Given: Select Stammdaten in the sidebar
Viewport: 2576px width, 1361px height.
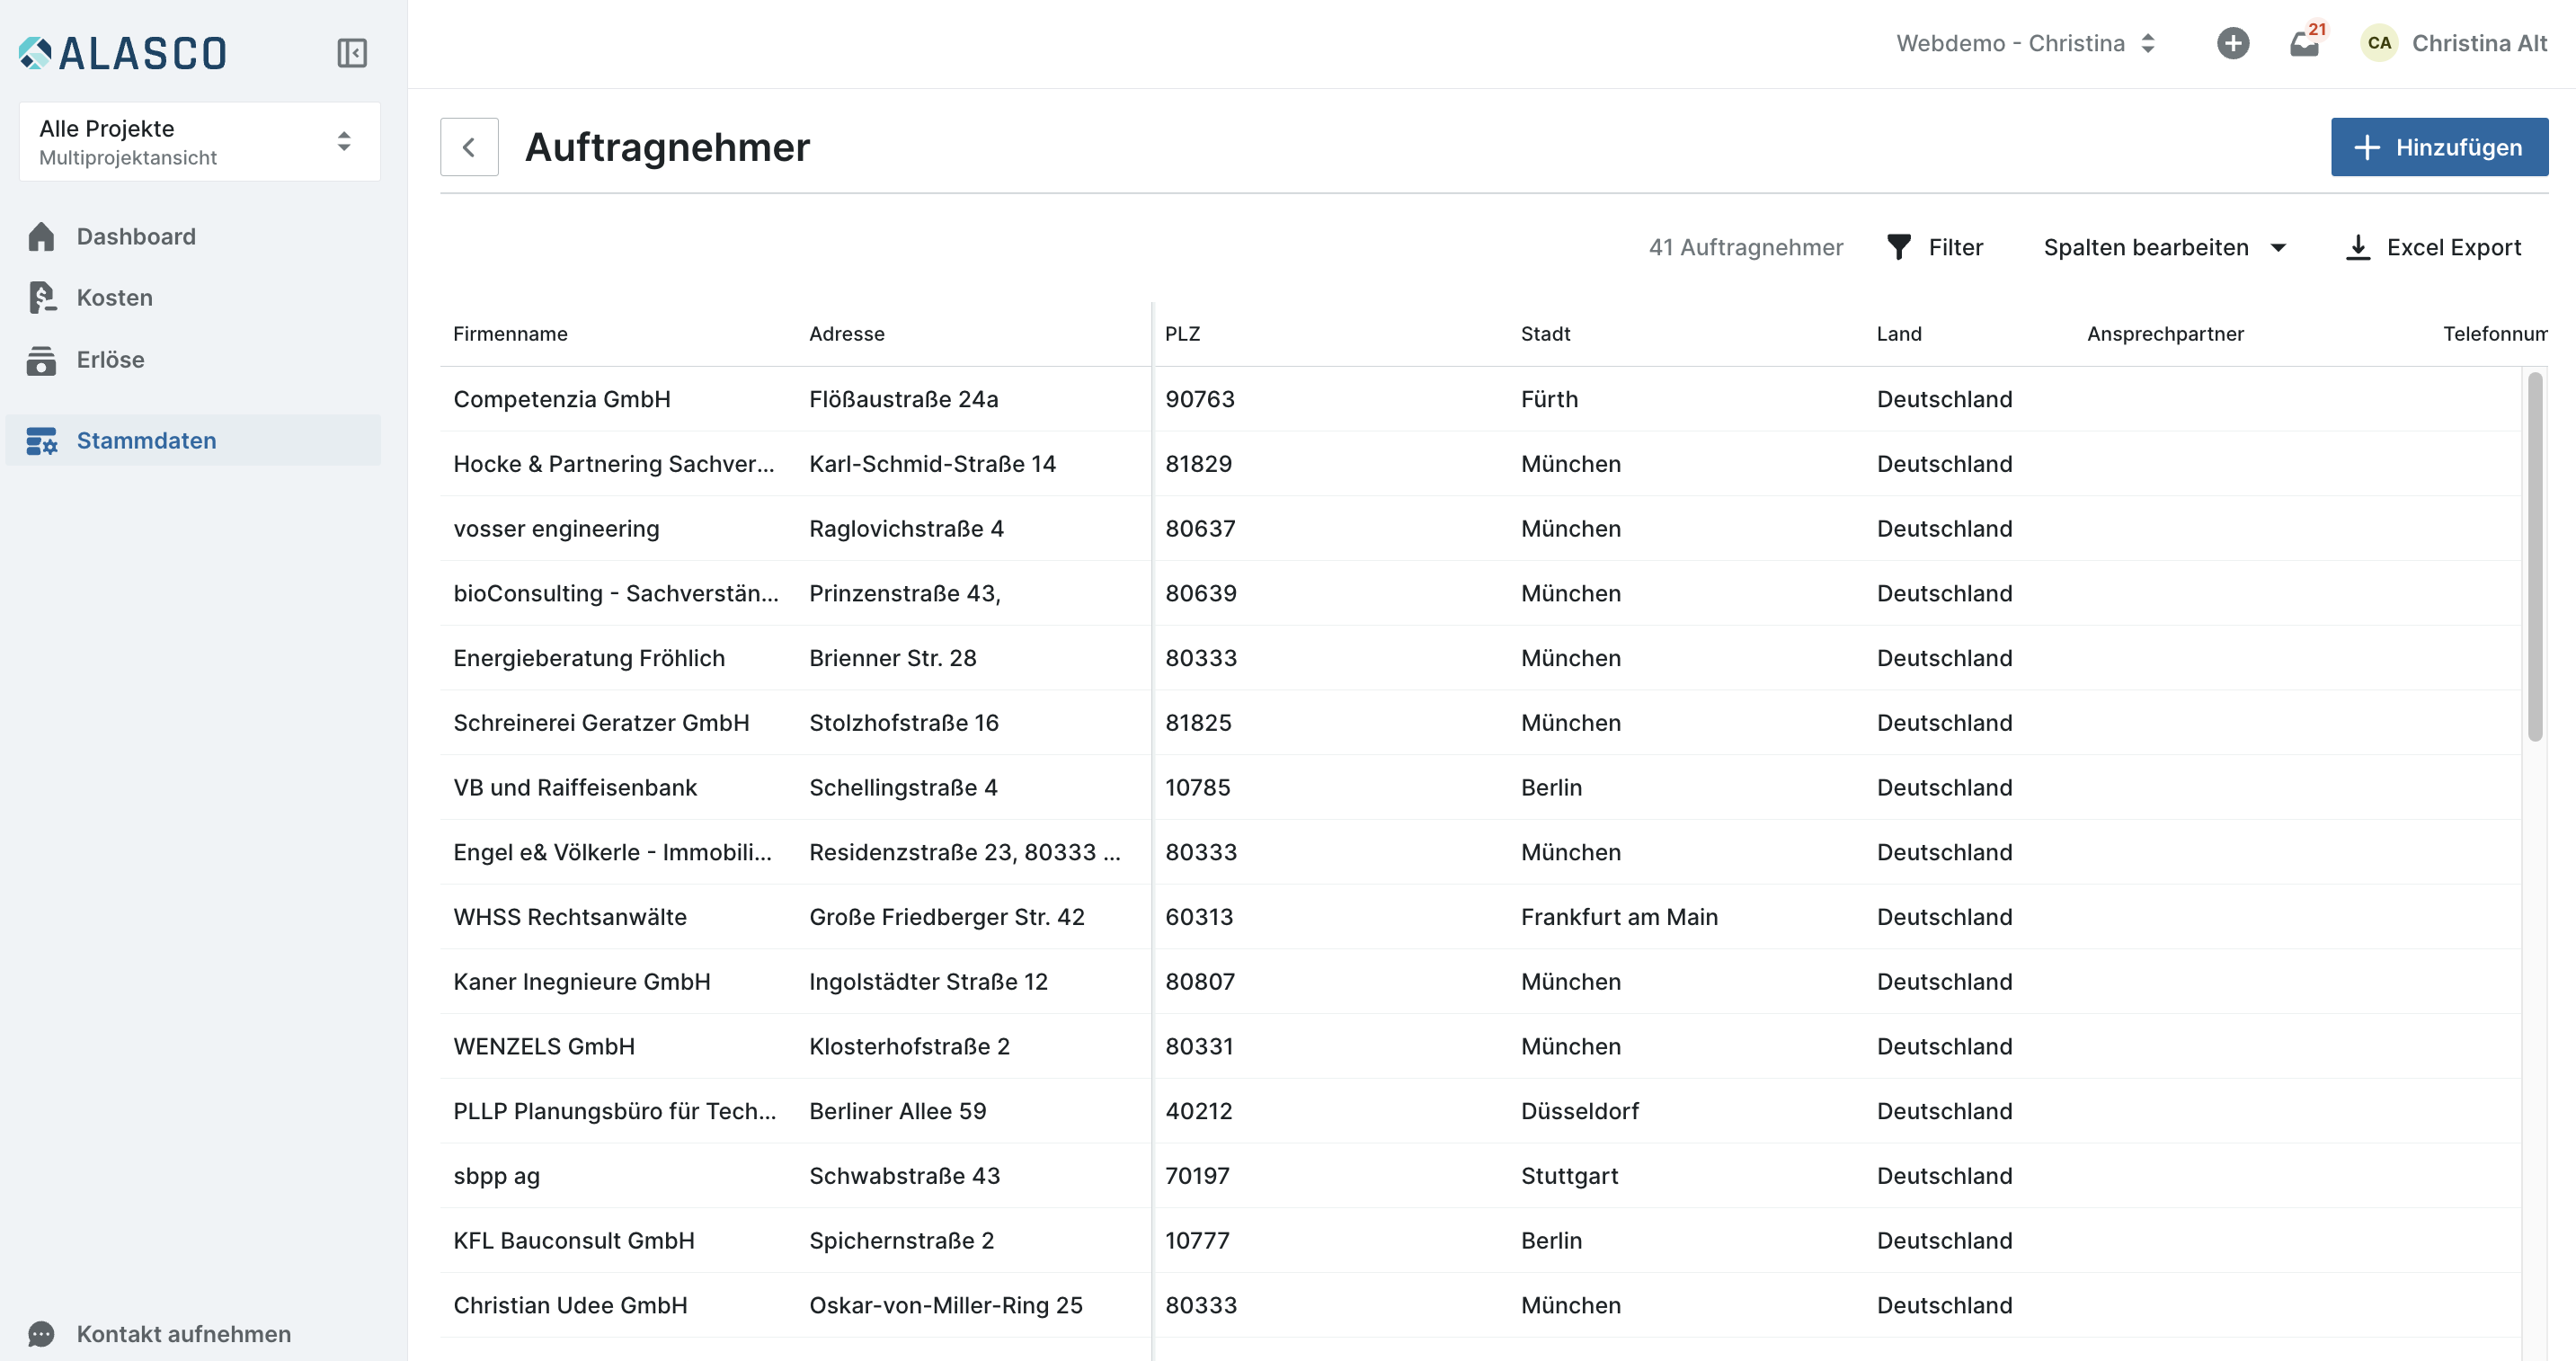Looking at the screenshot, I should tap(194, 441).
